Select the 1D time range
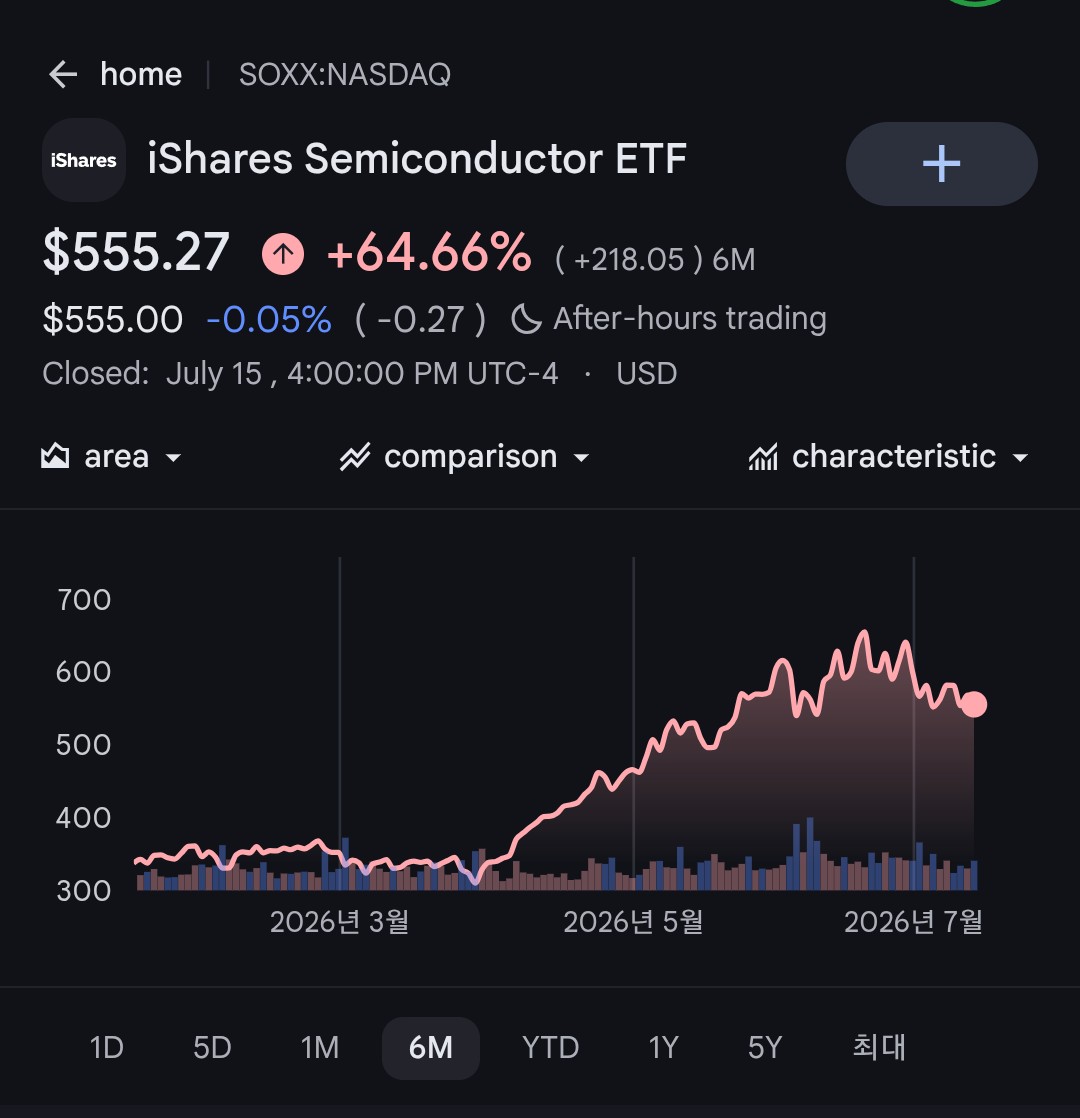1080x1118 pixels. (x=107, y=1047)
